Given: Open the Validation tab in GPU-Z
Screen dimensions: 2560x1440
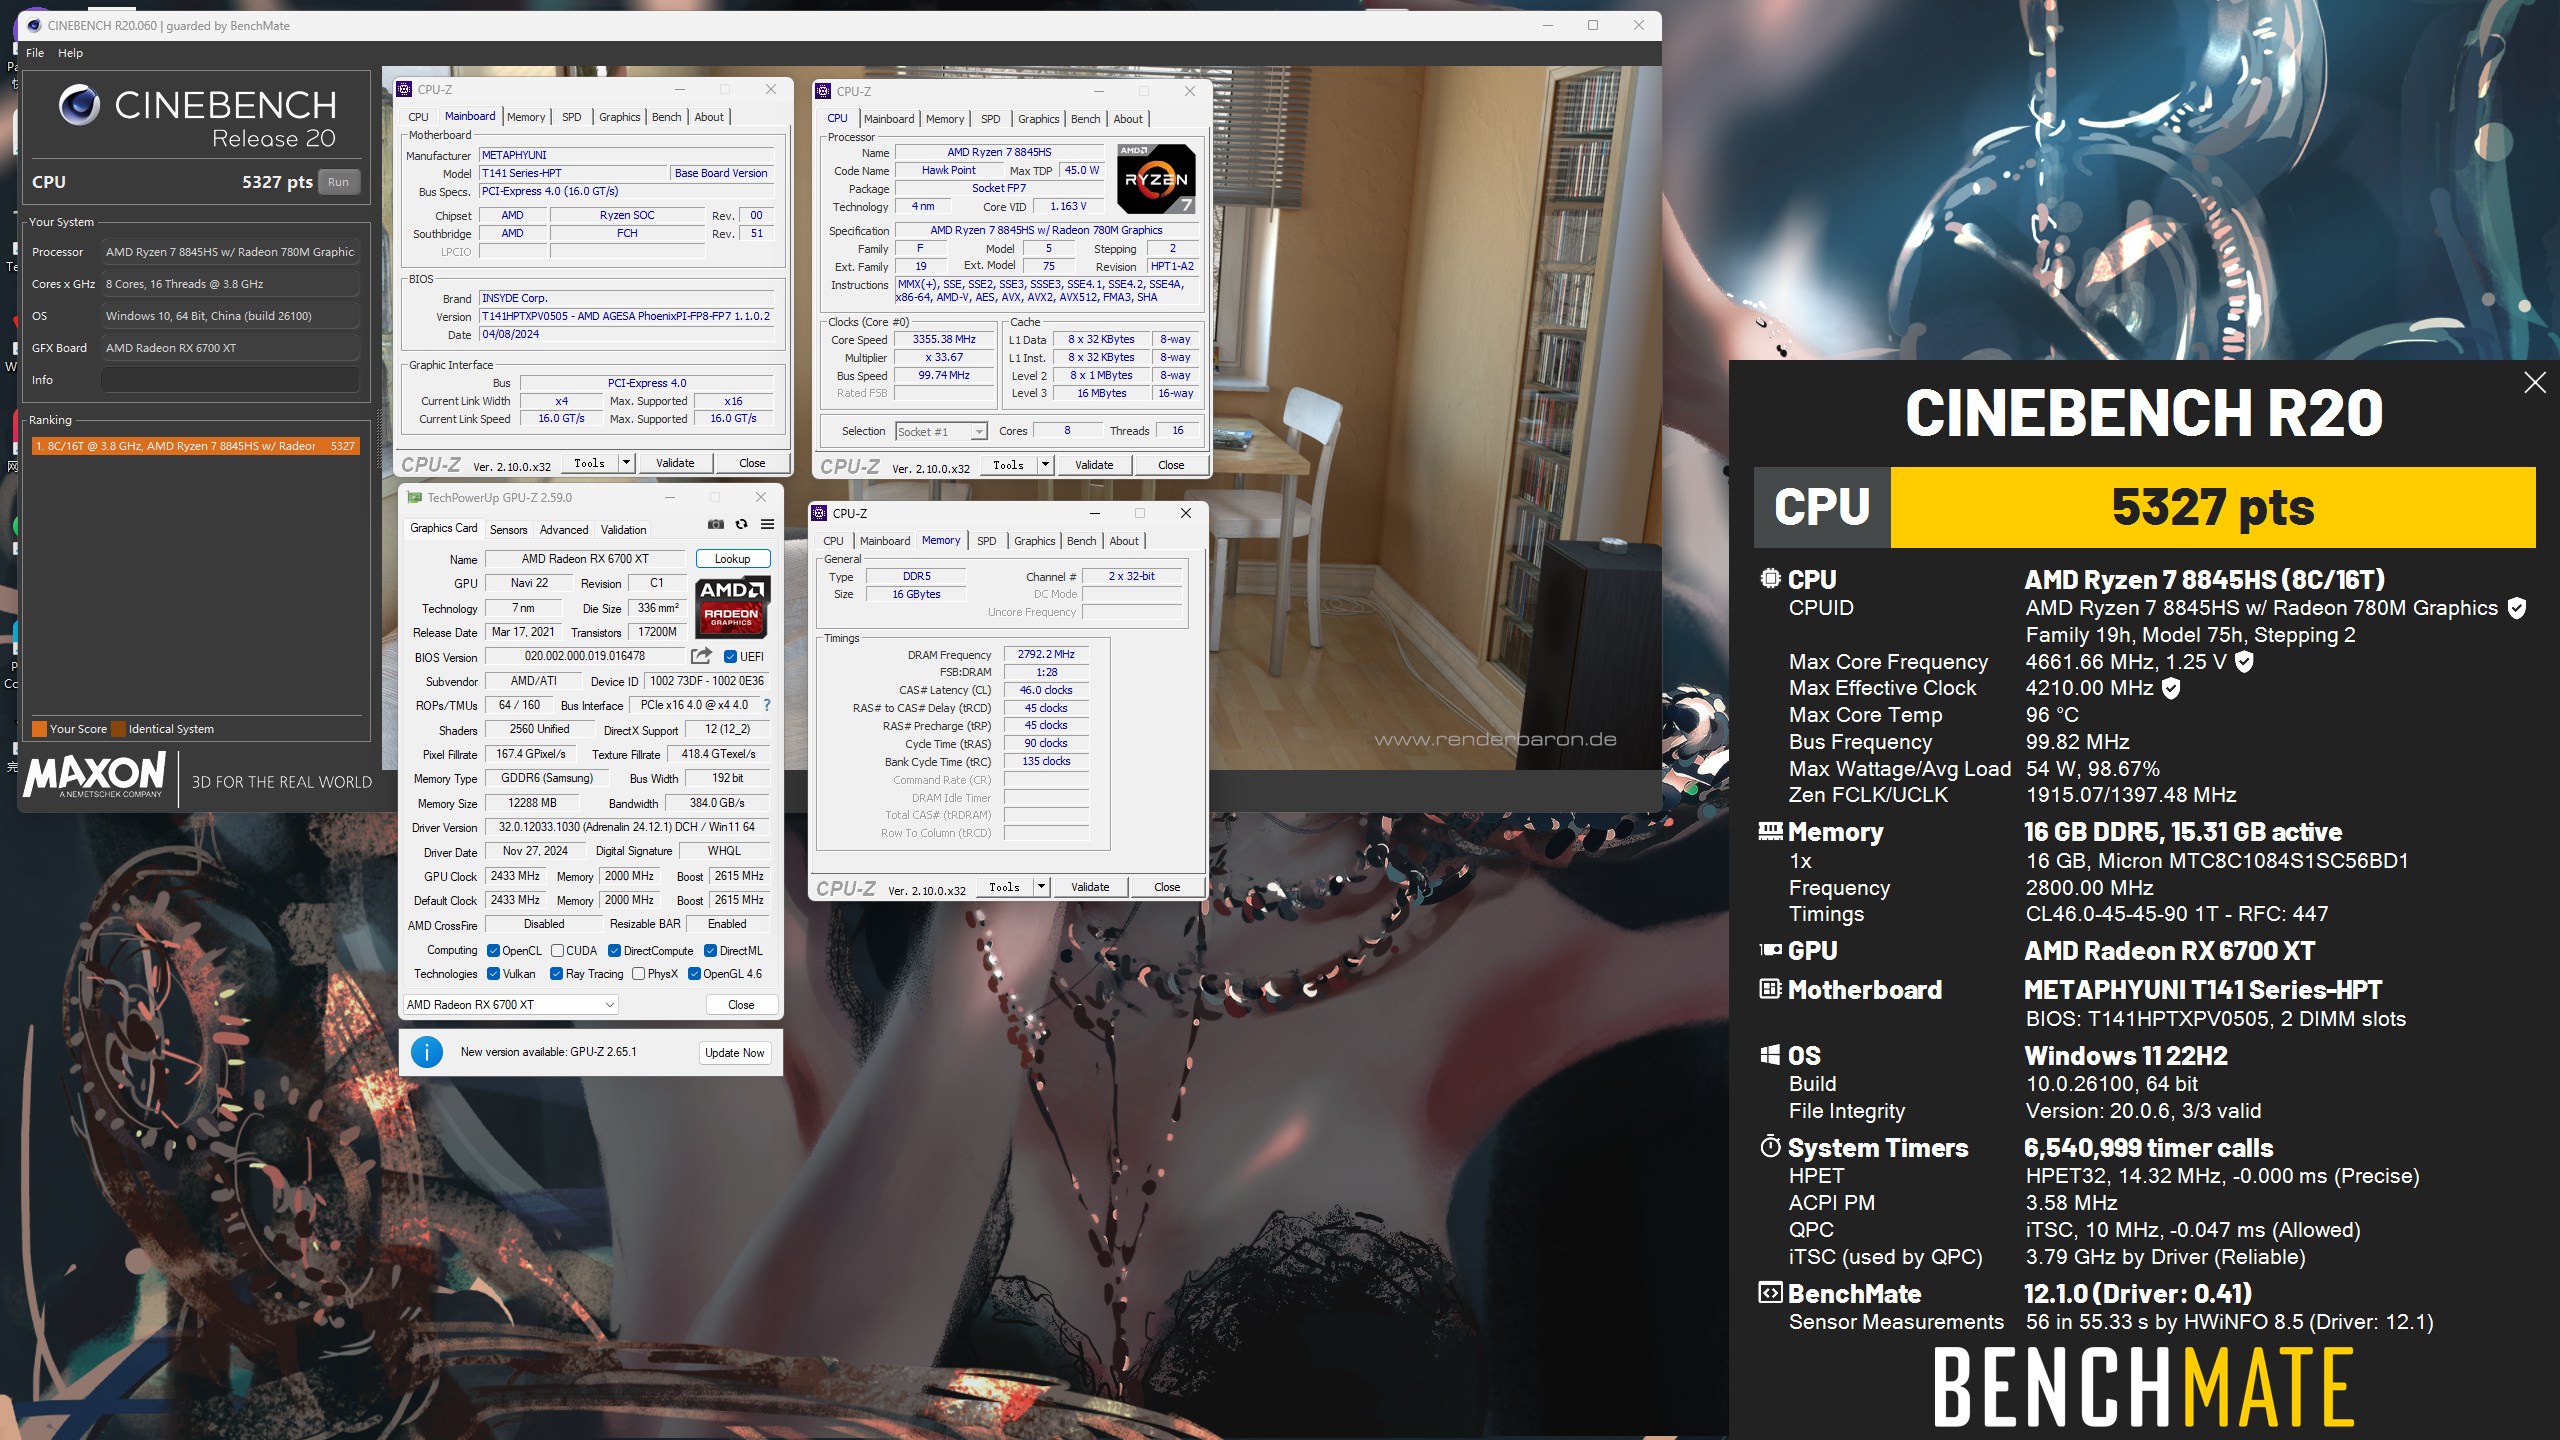Looking at the screenshot, I should [623, 530].
